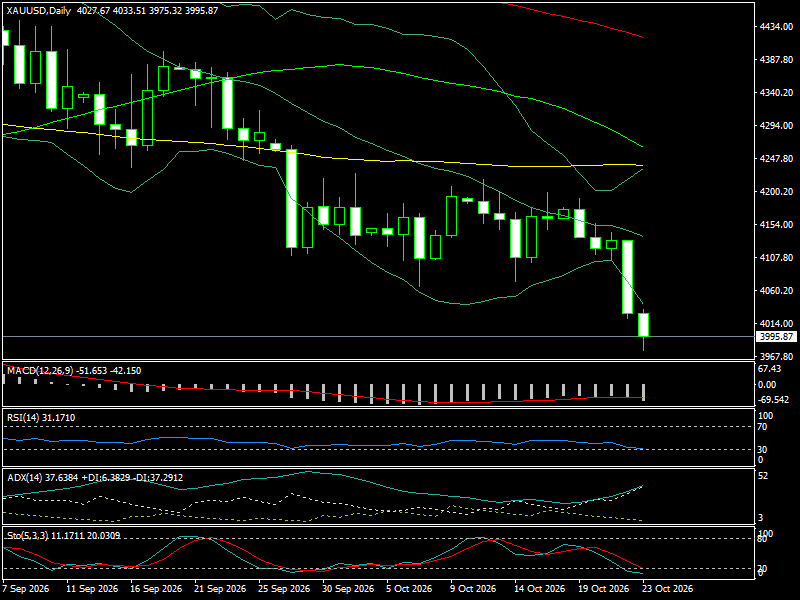Click the 9 Oct 2026 date label
Viewport: 800px width, 600px height.
coord(473,589)
